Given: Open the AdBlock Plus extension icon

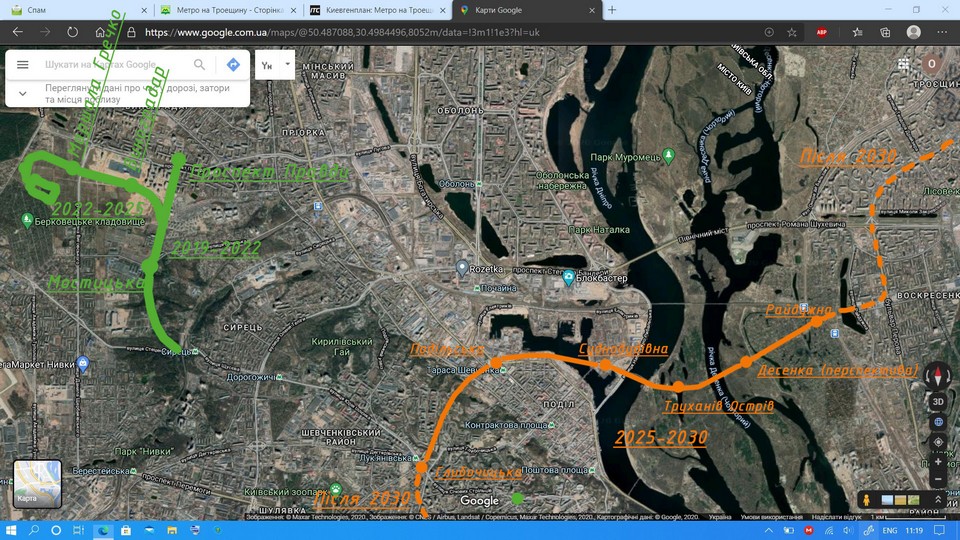Looking at the screenshot, I should (821, 32).
